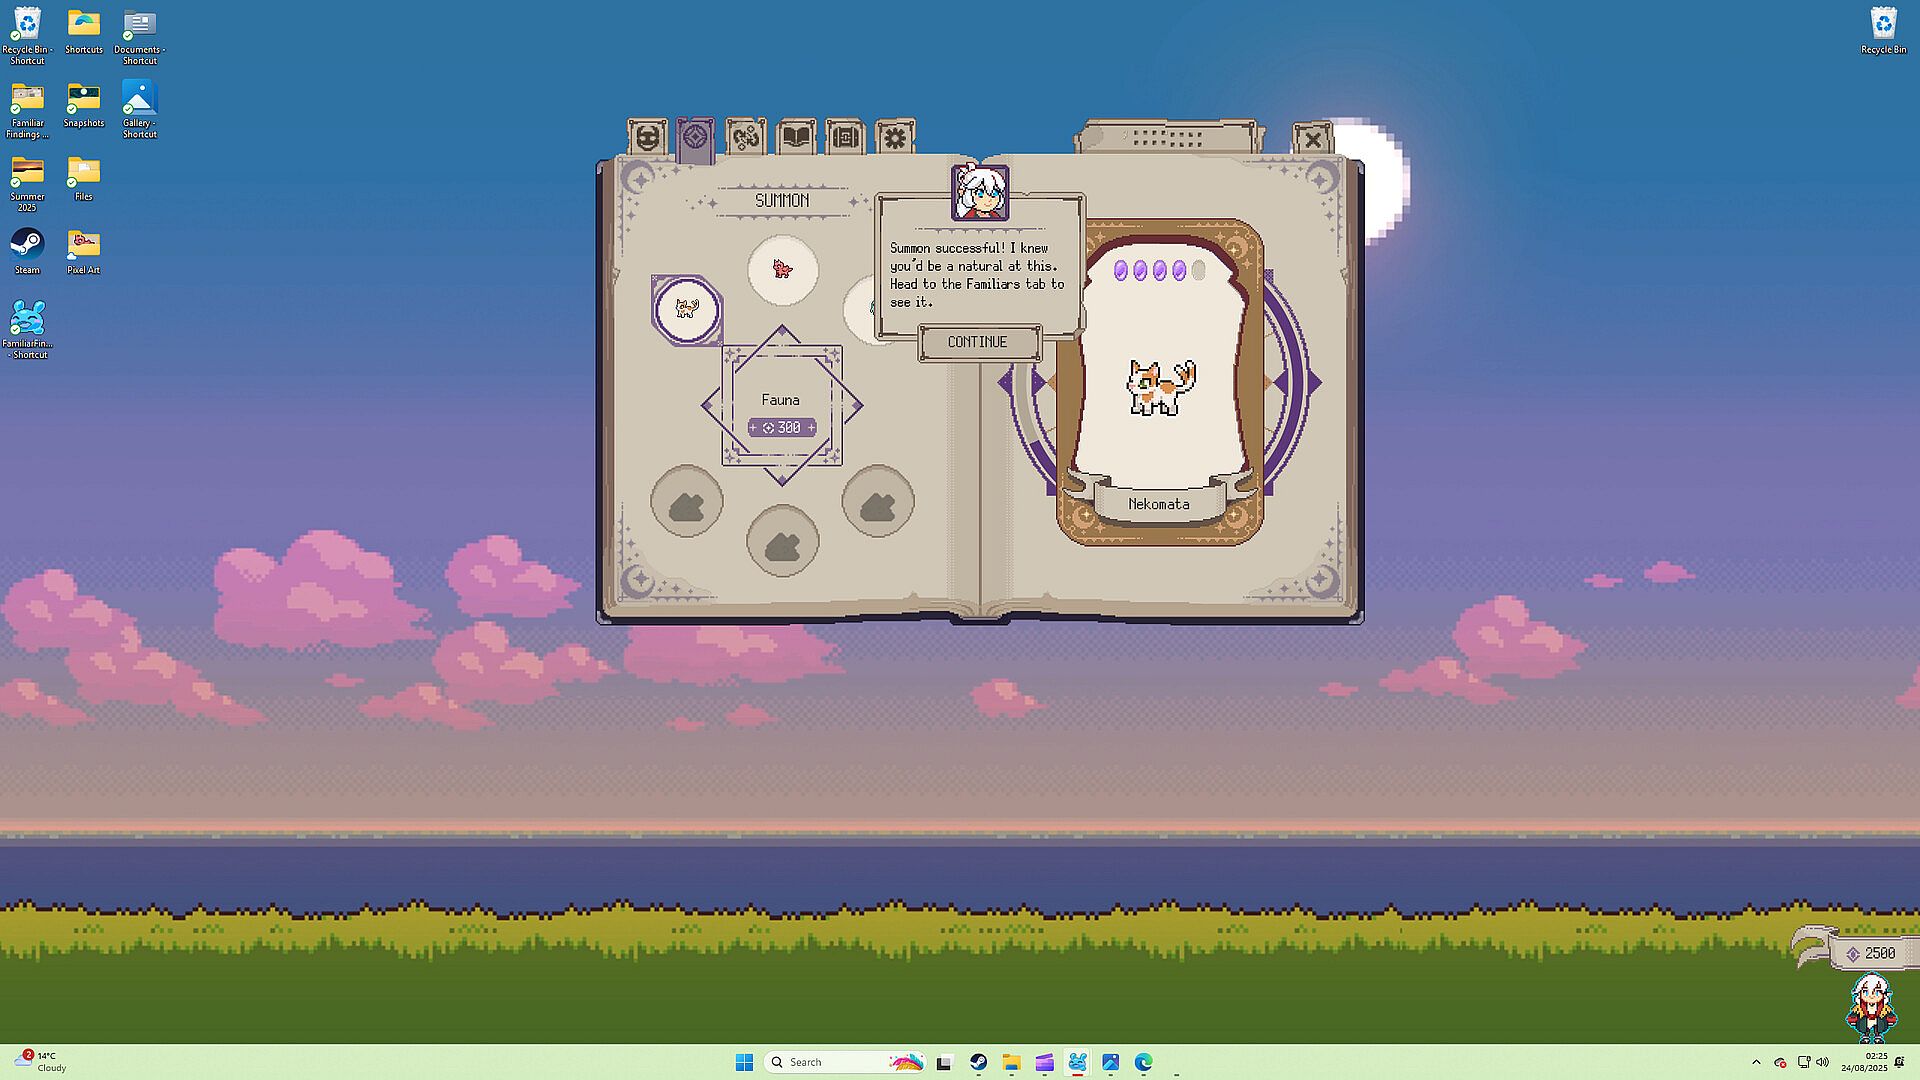Open the open-book journal tab

(796, 137)
